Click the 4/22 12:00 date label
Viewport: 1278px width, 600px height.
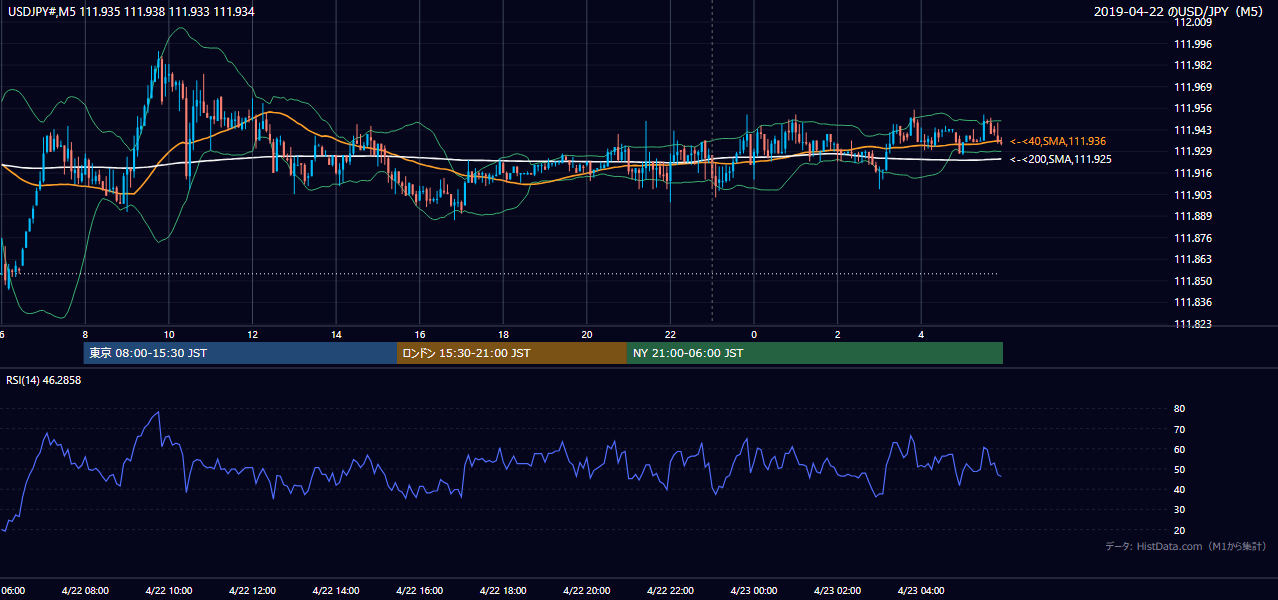pos(252,591)
